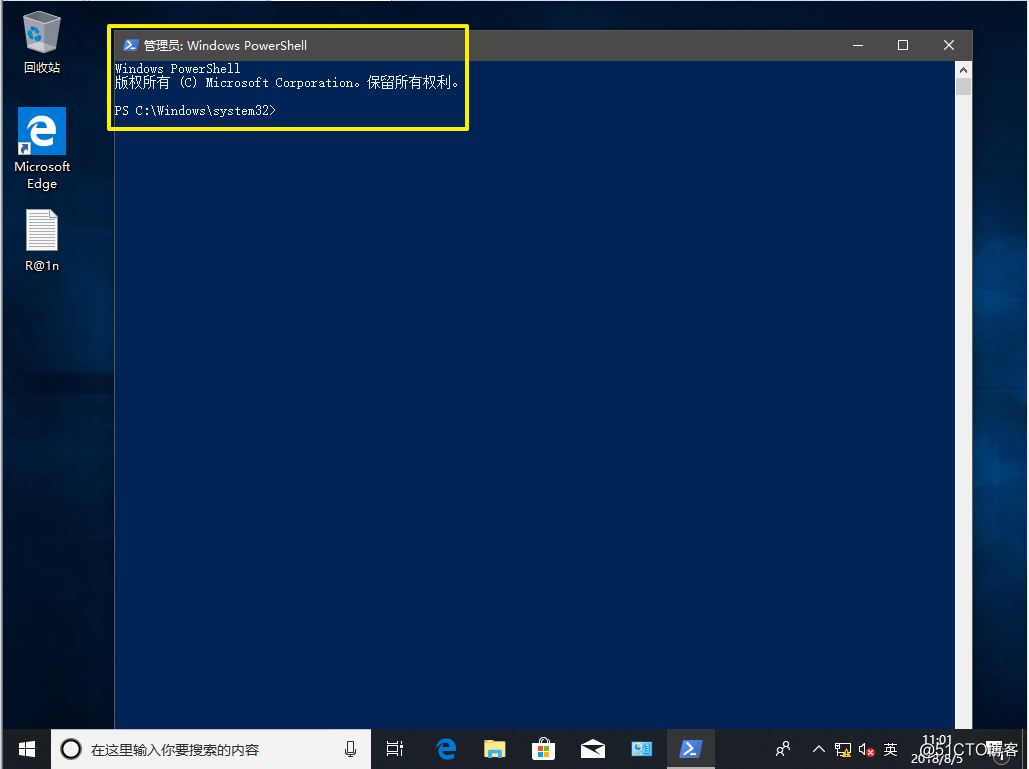This screenshot has height=769, width=1029.
Task: Click the PowerShell icon in the title bar
Action: click(131, 45)
